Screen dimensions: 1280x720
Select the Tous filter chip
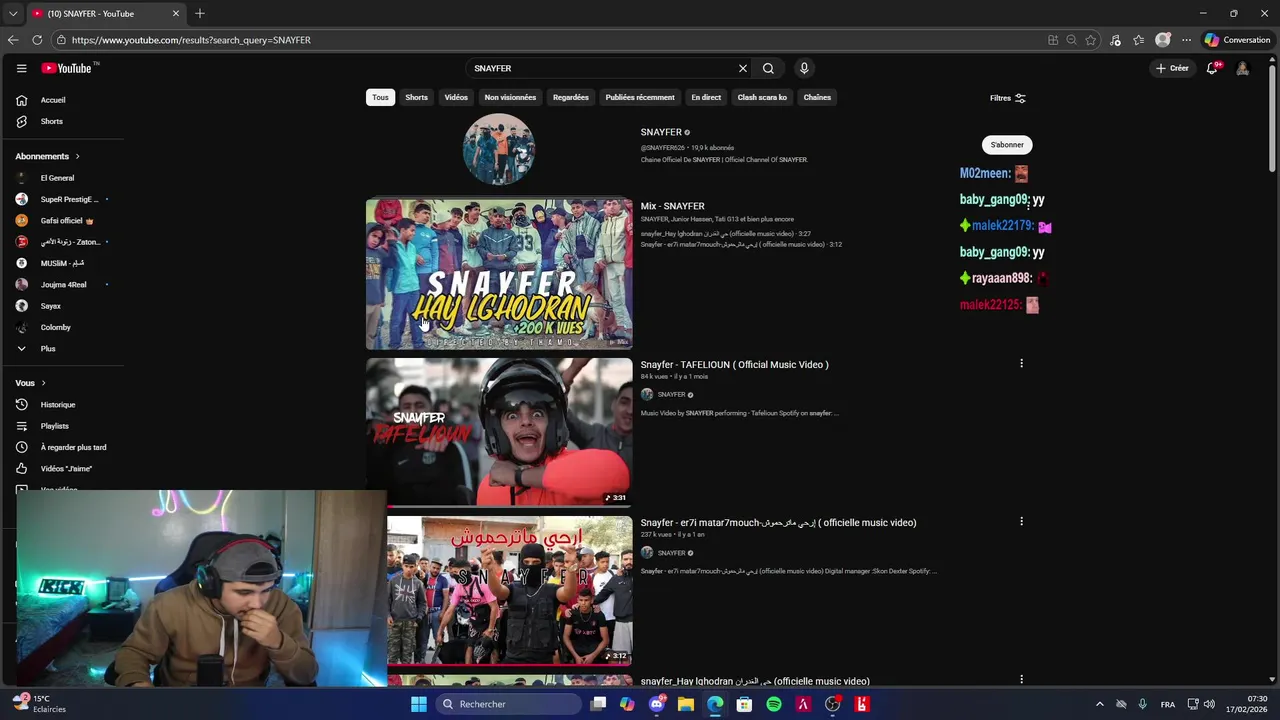coord(381,97)
